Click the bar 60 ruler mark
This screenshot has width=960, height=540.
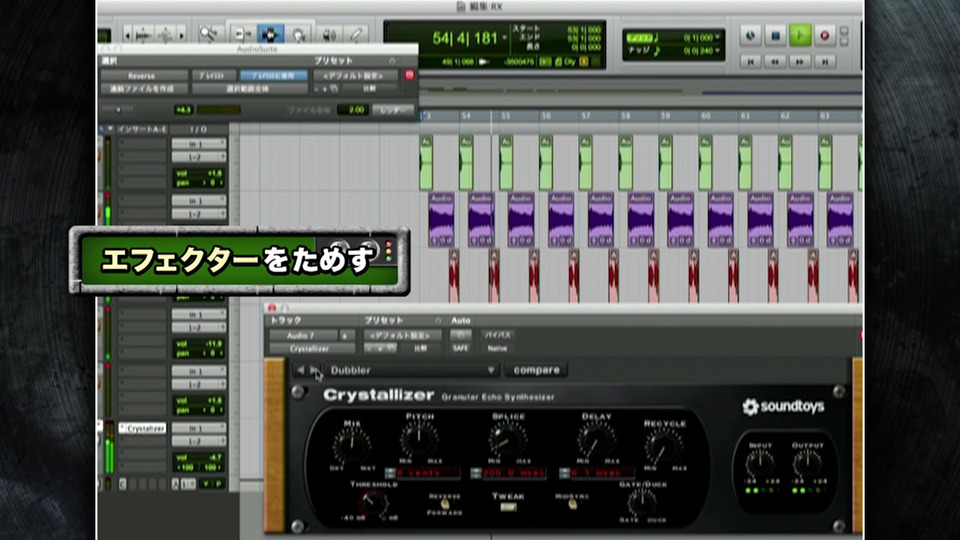click(x=705, y=116)
